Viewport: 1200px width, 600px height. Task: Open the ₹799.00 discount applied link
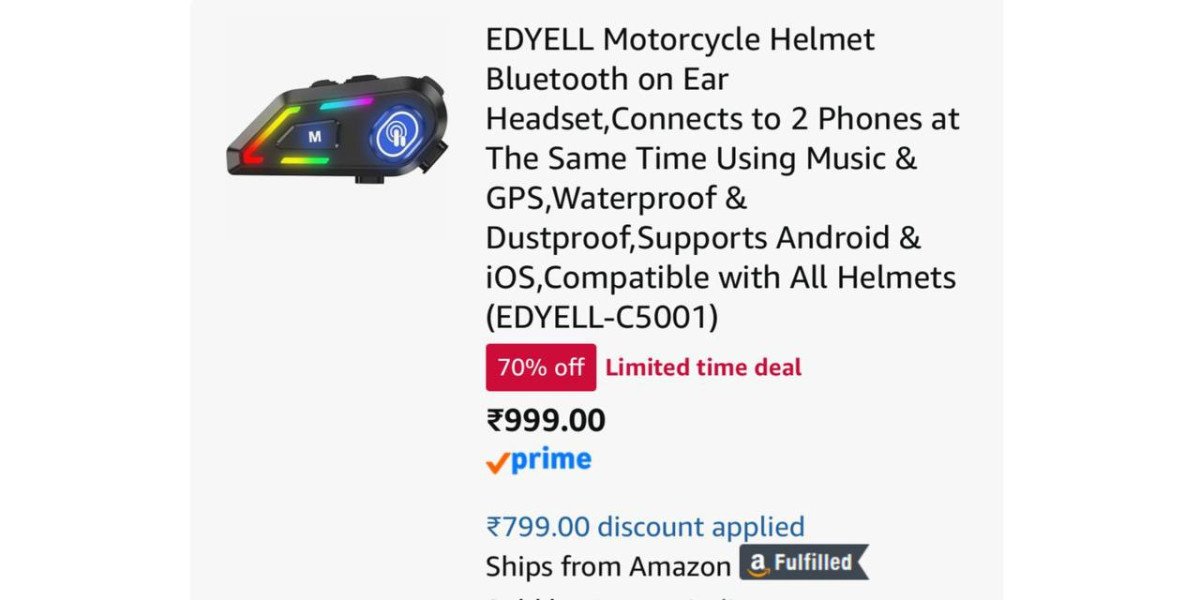click(645, 526)
